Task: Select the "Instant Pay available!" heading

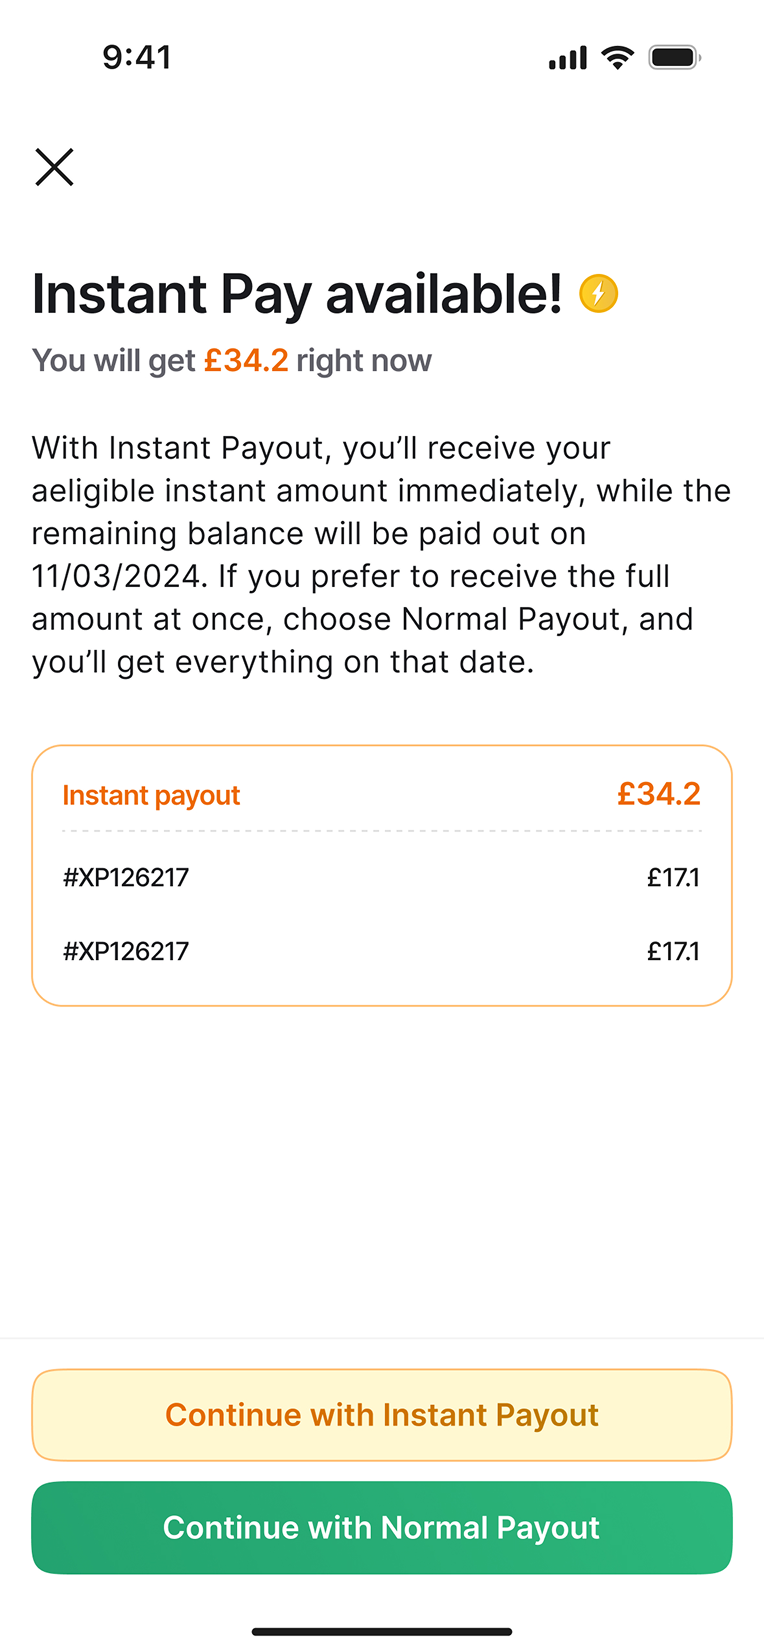Action: (297, 294)
